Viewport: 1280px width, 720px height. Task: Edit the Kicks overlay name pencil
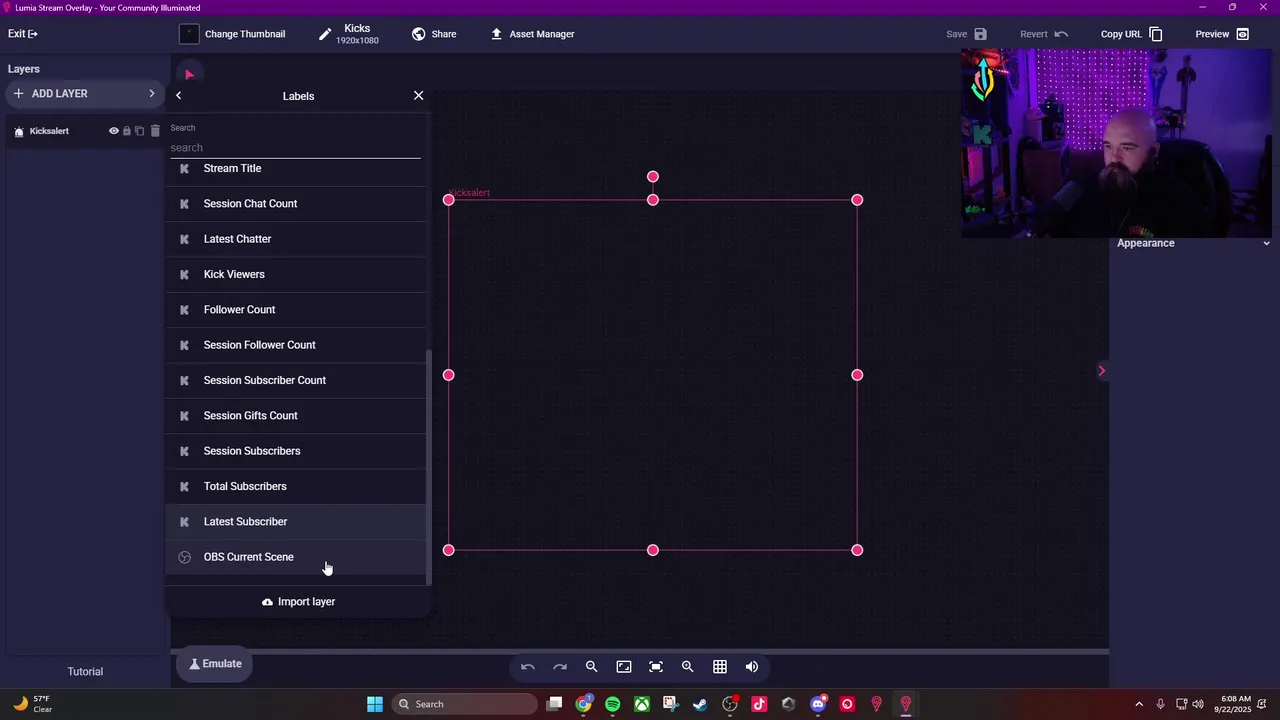pos(325,34)
